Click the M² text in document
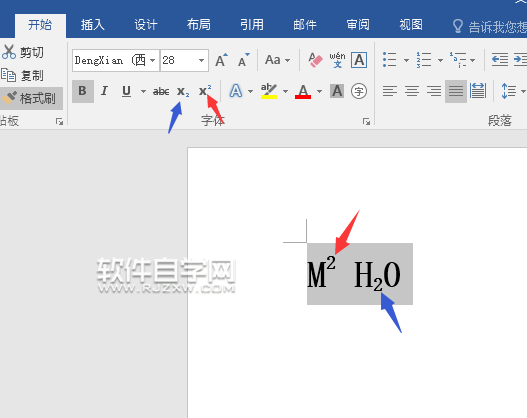The width and height of the screenshot is (527, 418). 321,272
